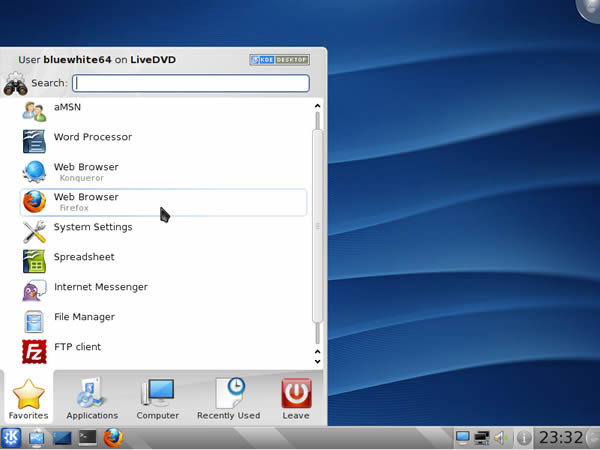This screenshot has width=600, height=450.
Task: Open the Recently Used tab
Action: click(x=228, y=398)
